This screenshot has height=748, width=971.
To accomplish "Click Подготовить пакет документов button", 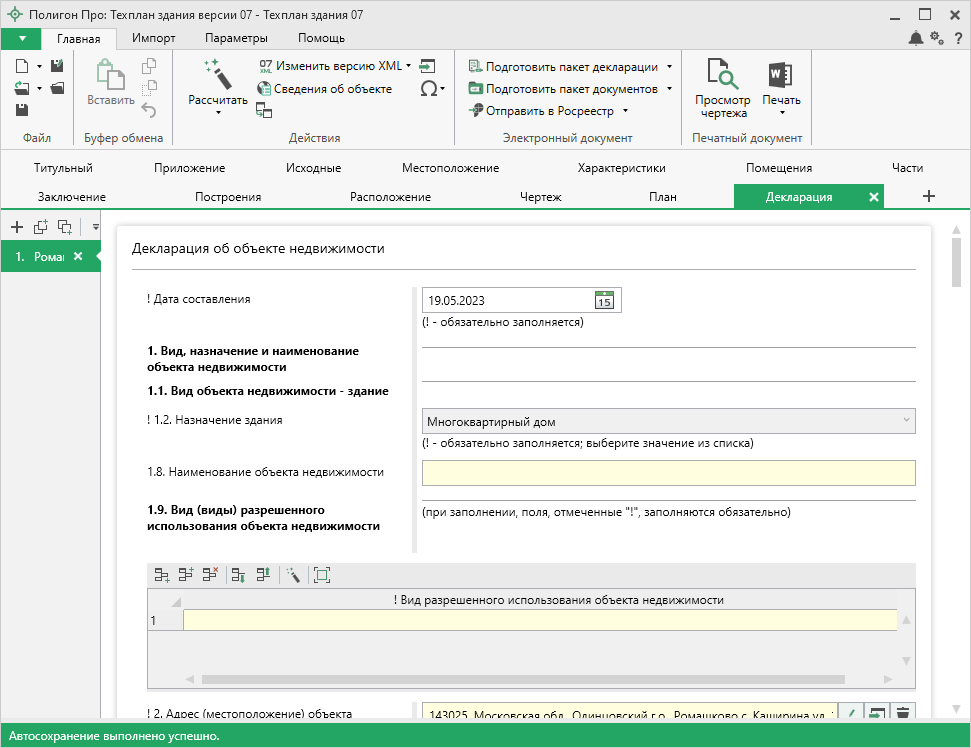I will click(x=571, y=89).
